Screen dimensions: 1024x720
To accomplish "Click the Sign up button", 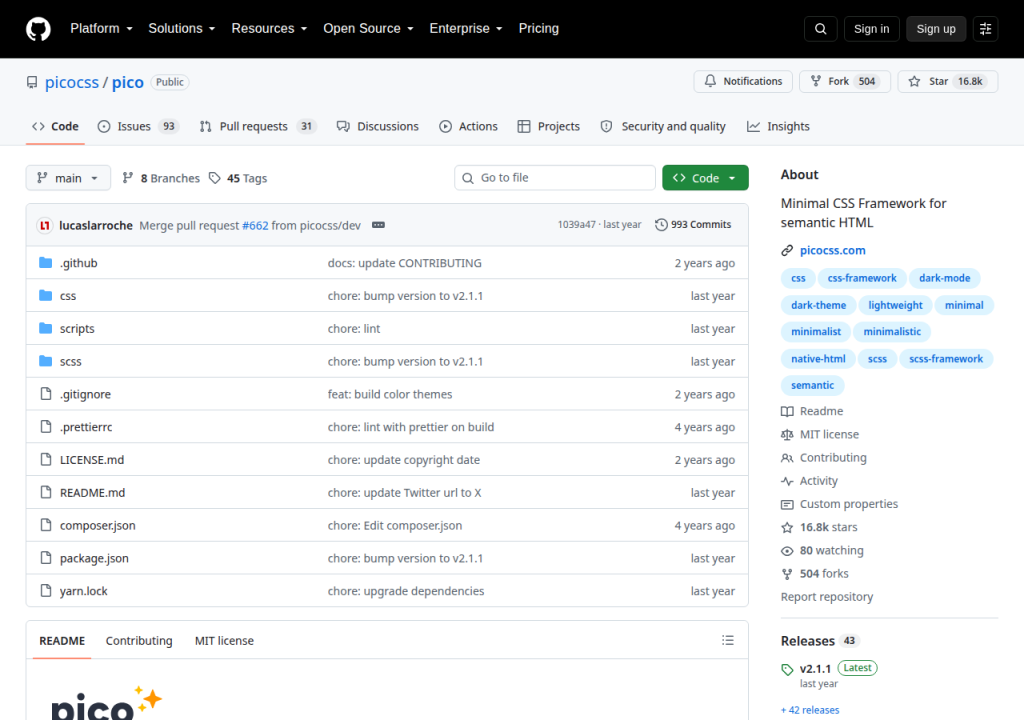I will [936, 29].
